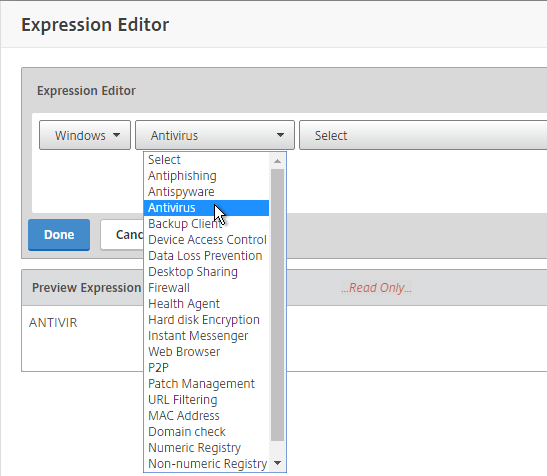Choose Web Browser from the list

(207, 352)
